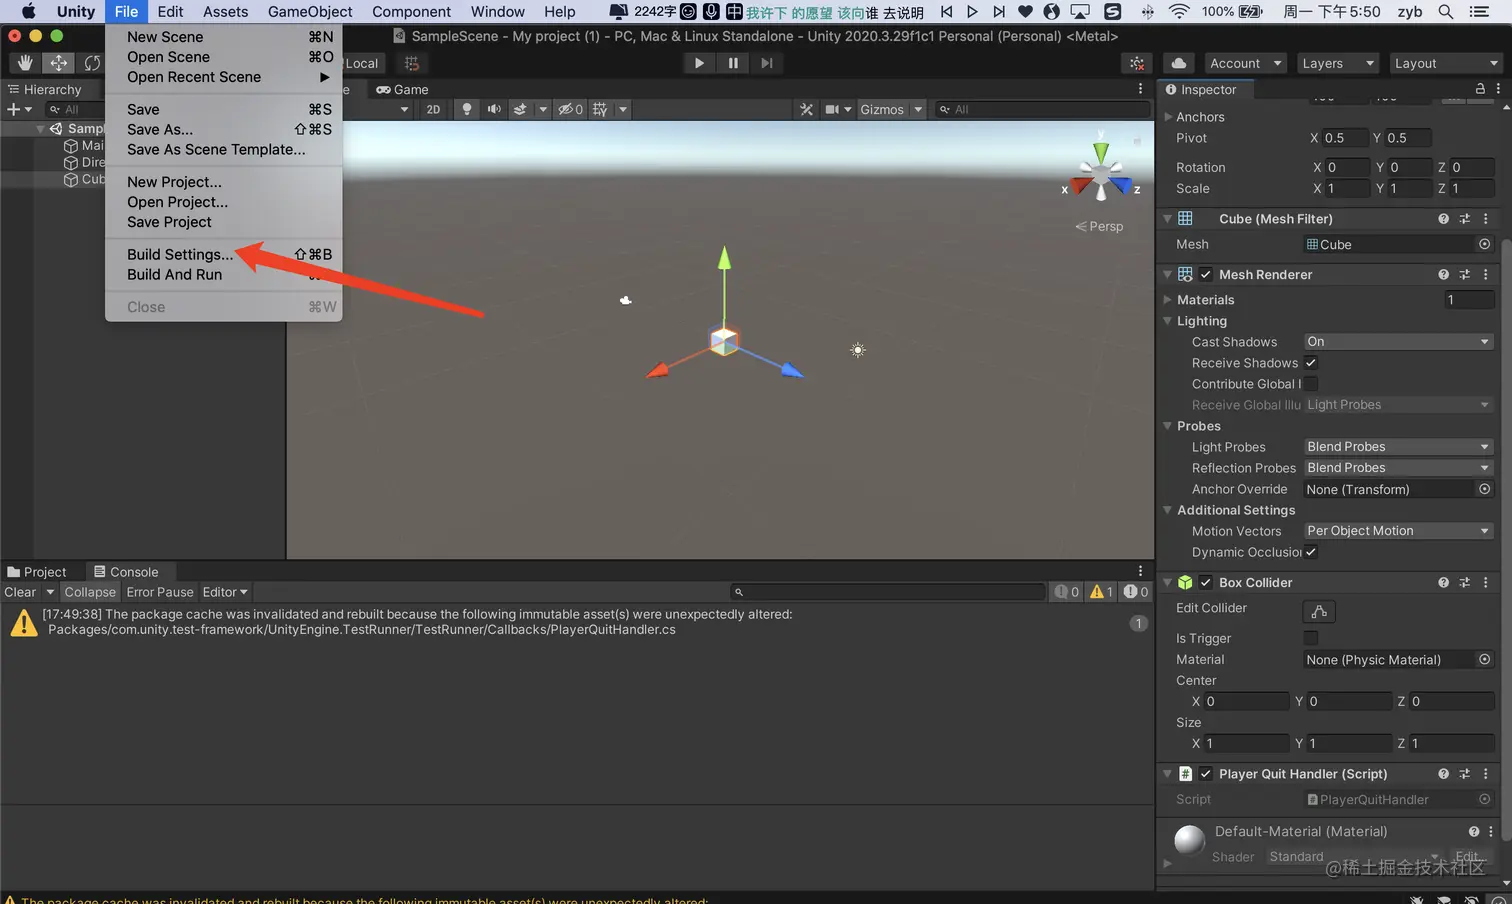The height and width of the screenshot is (904, 1512).
Task: Open Player Quit Handler help icon
Action: [1443, 773]
